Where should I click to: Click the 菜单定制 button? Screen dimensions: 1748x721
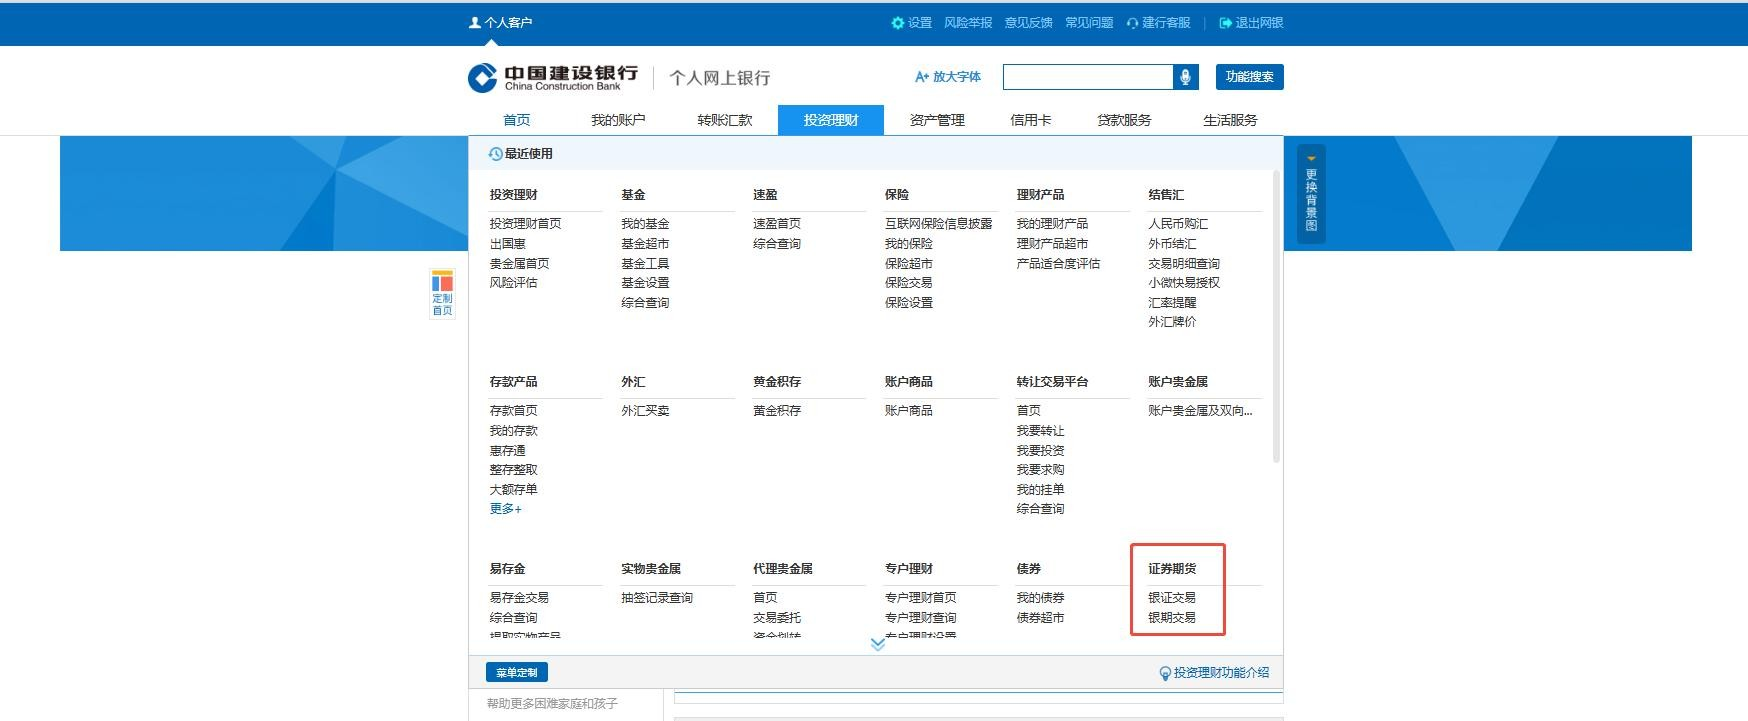coord(517,673)
